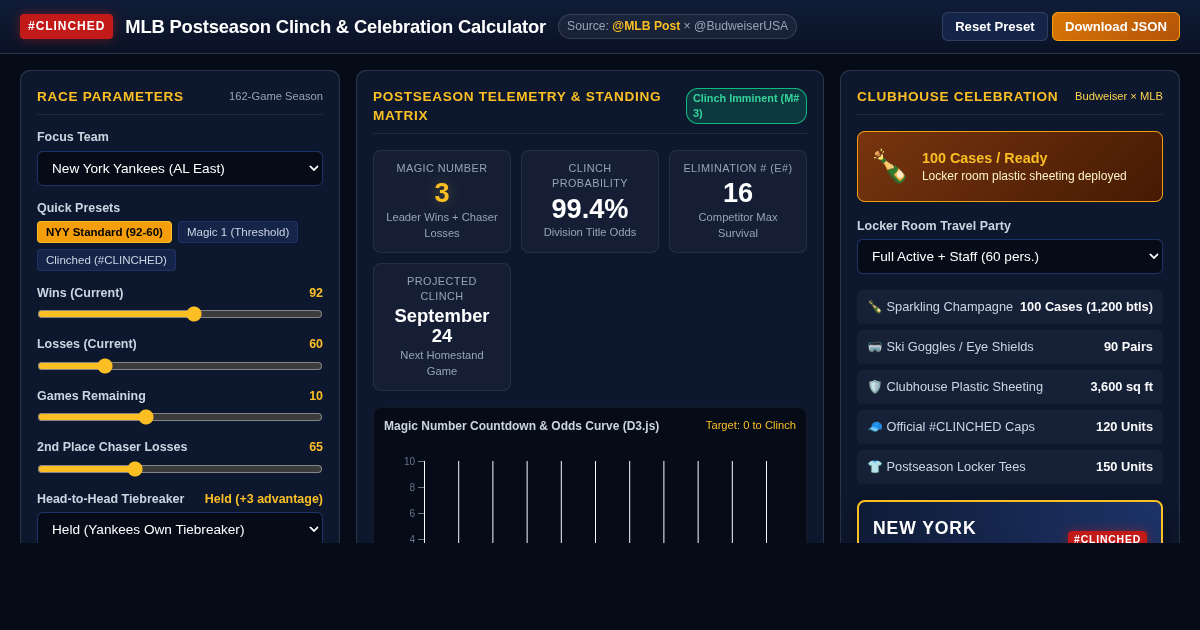1200x630 pixels.
Task: Open the @MLB Post source link
Action: coord(646,26)
